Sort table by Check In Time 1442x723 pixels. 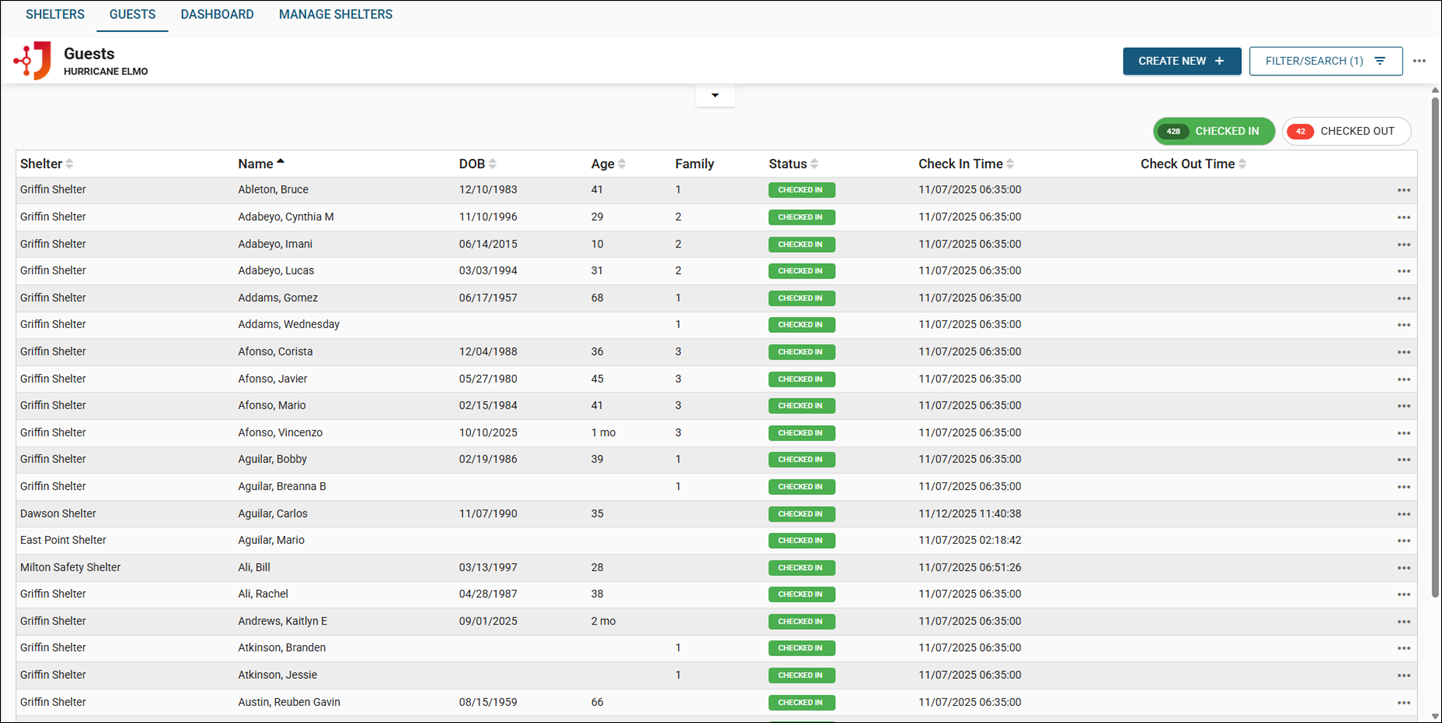1010,164
